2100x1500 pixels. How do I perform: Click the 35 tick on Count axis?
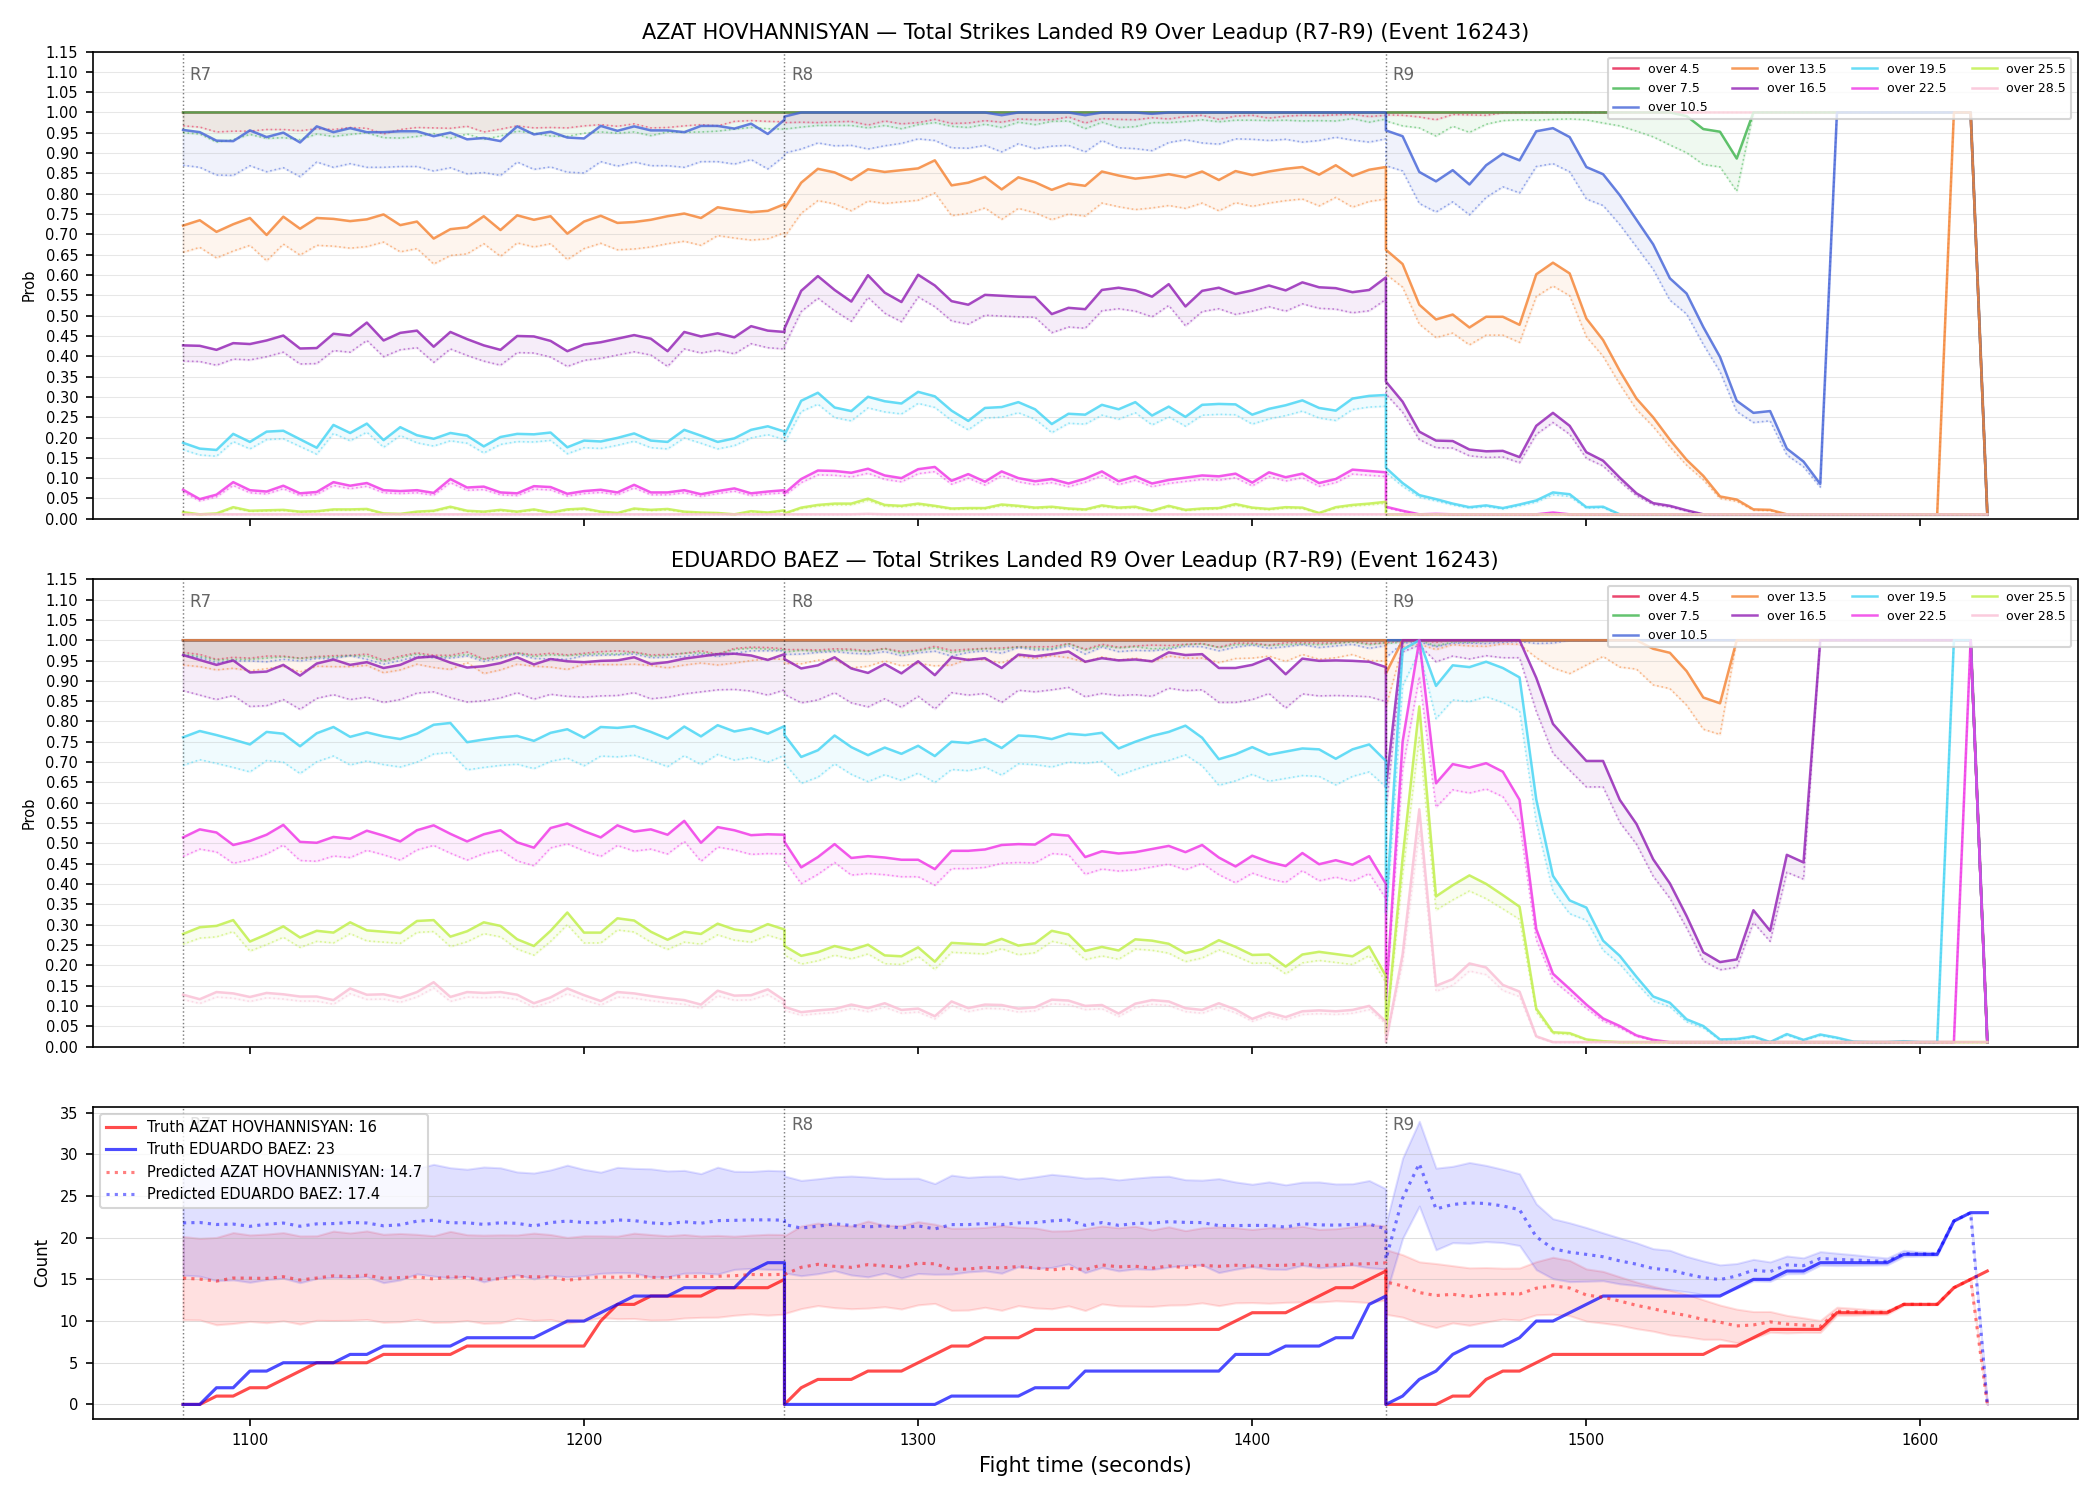tap(69, 1113)
